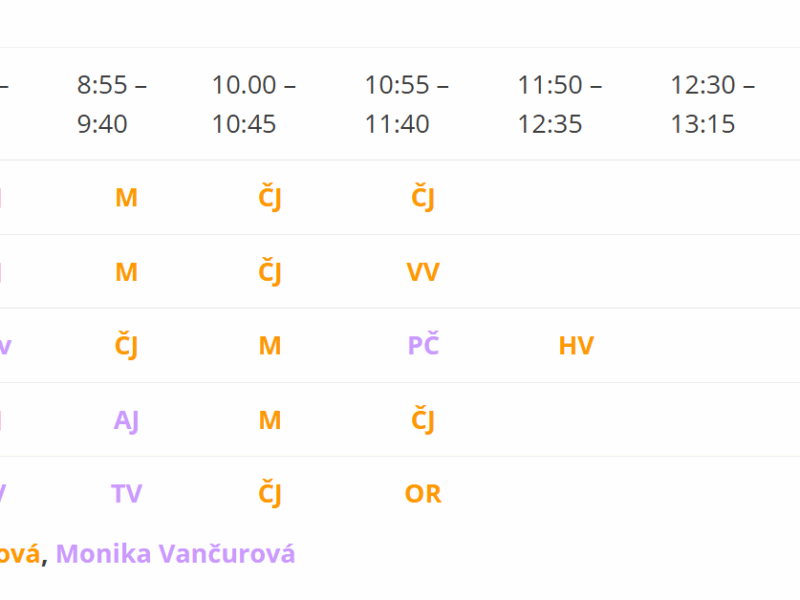Click ČJ next to the AJ row's M
Screen dimensions: 800x600
(423, 420)
